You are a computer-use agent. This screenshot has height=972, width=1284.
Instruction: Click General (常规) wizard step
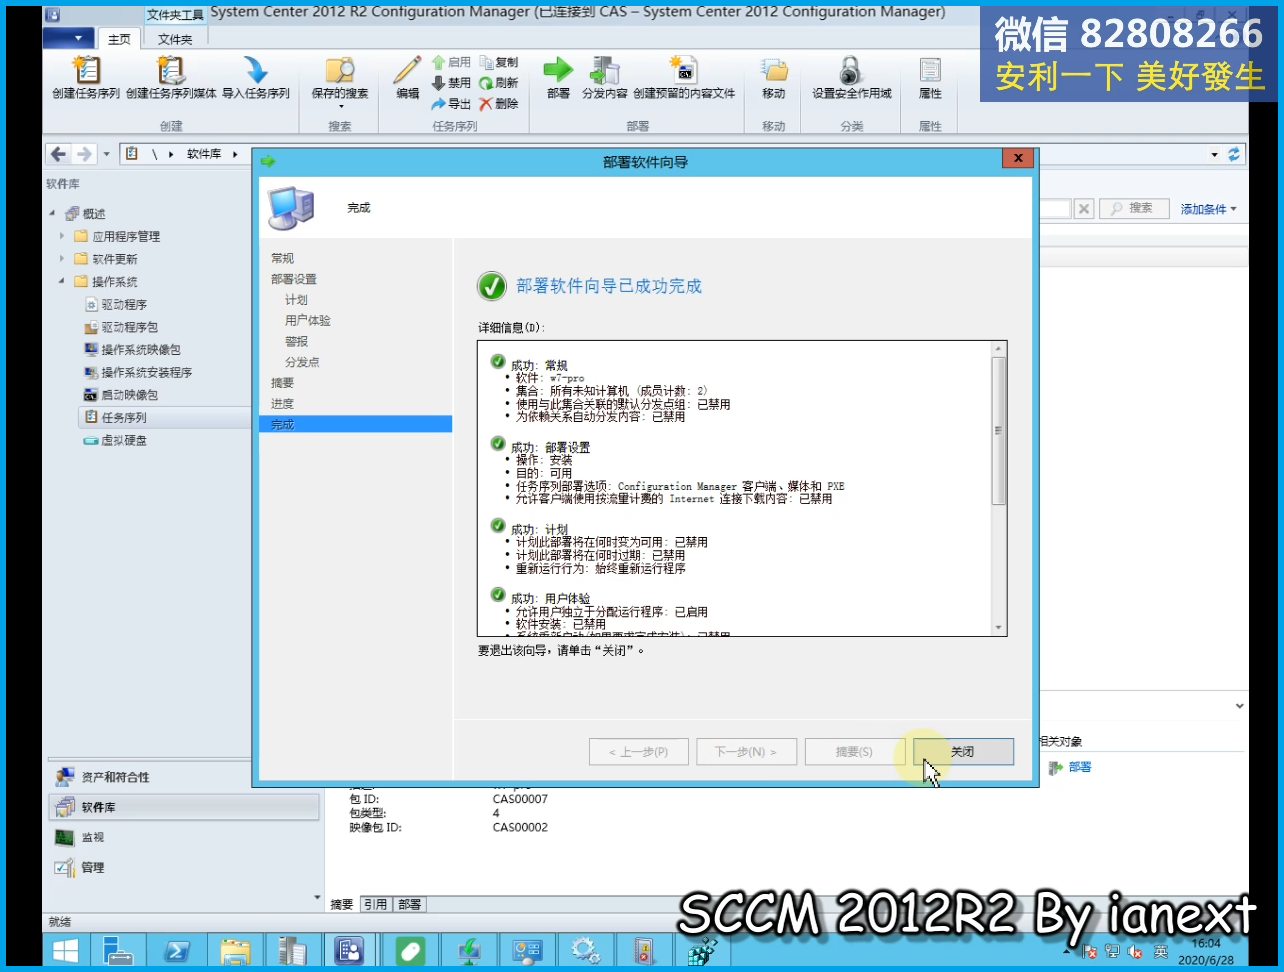pyautogui.click(x=282, y=258)
